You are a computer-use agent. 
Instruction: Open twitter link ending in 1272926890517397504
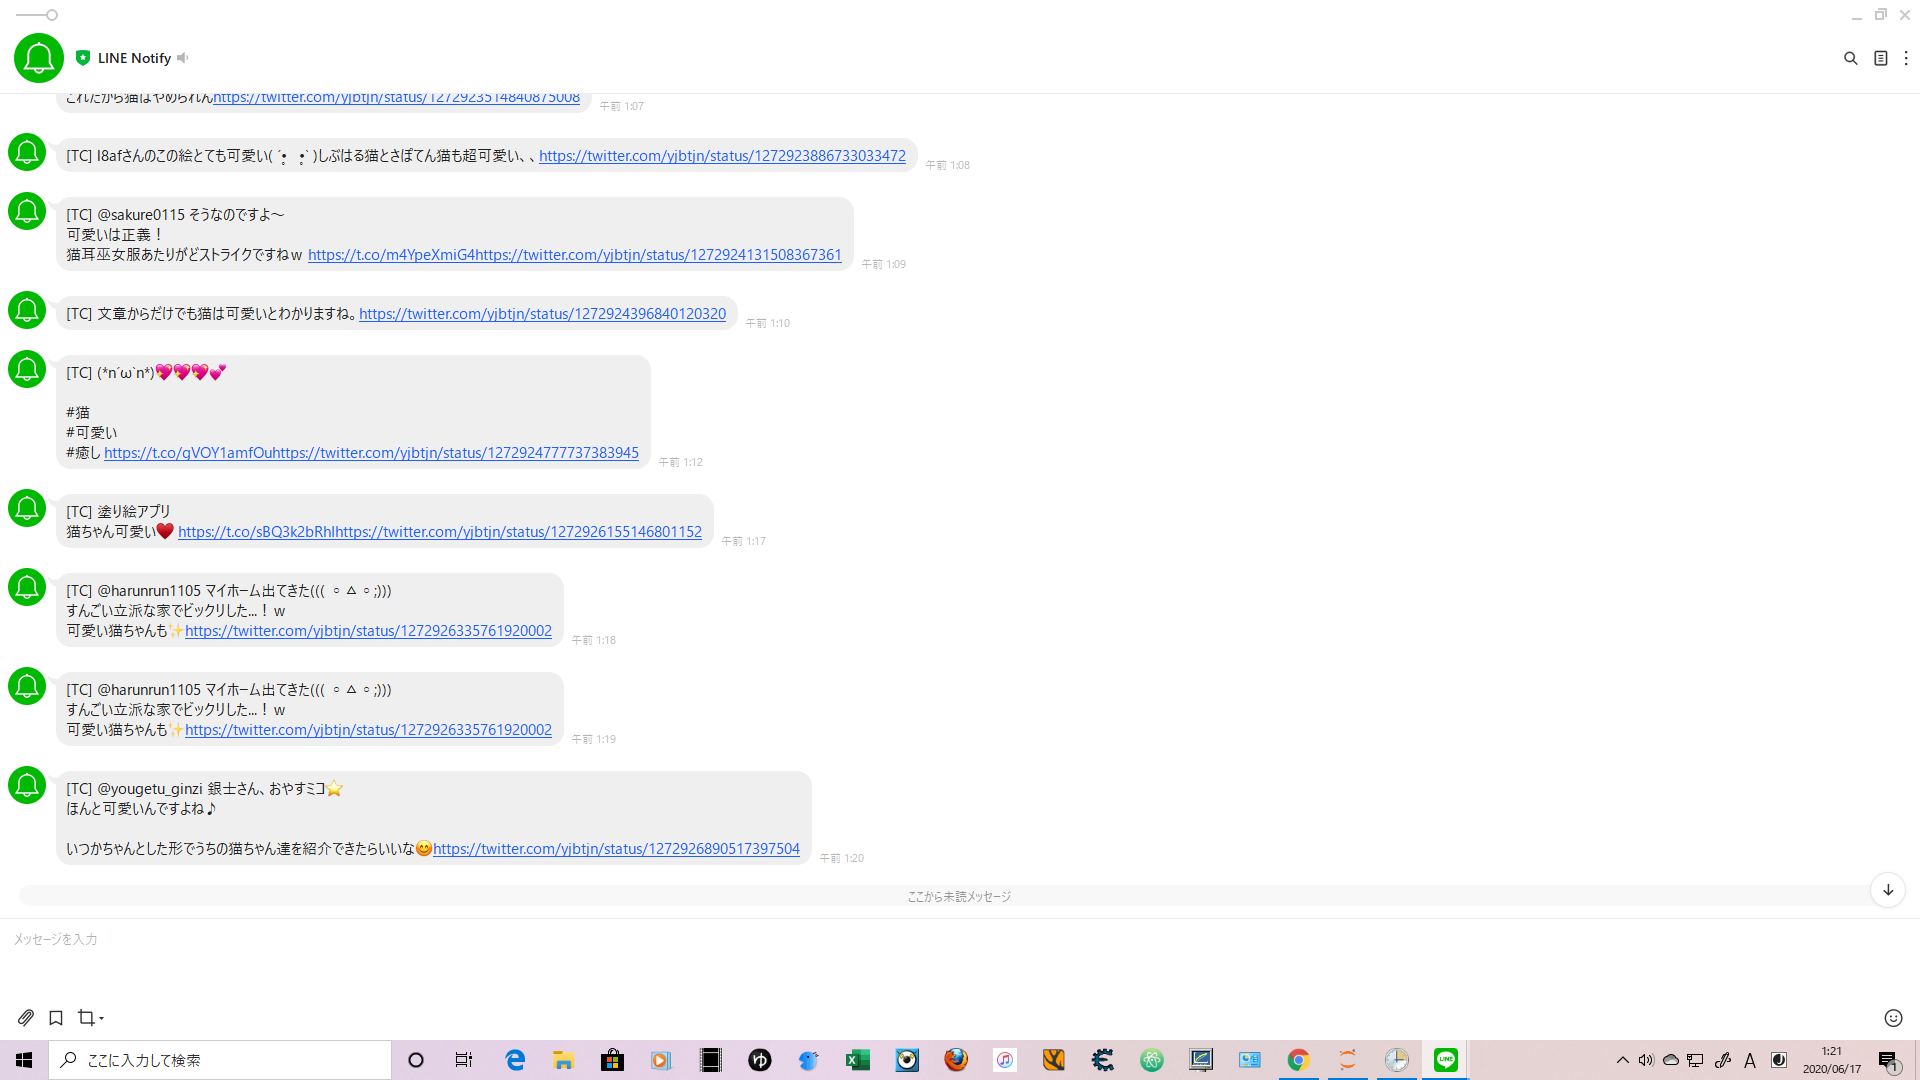pyautogui.click(x=616, y=849)
